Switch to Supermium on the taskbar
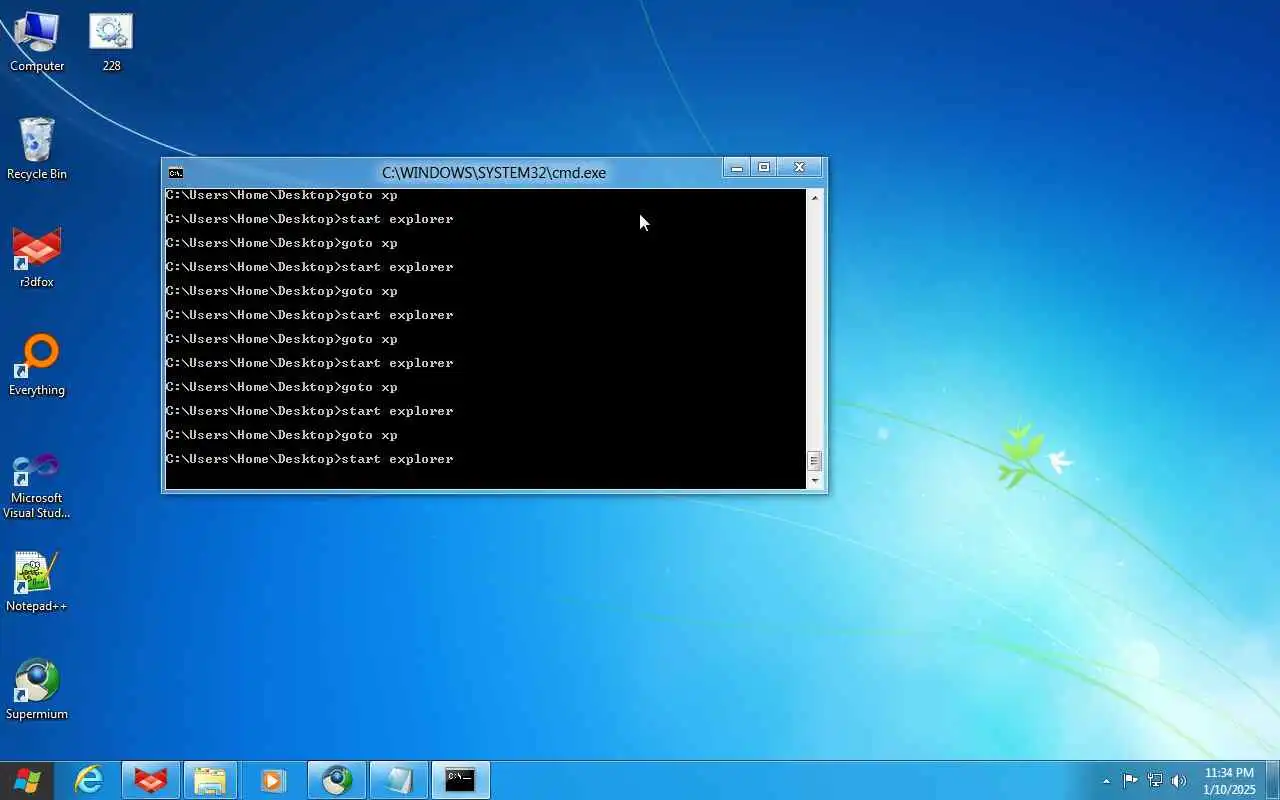The height and width of the screenshot is (800, 1280). [337, 780]
